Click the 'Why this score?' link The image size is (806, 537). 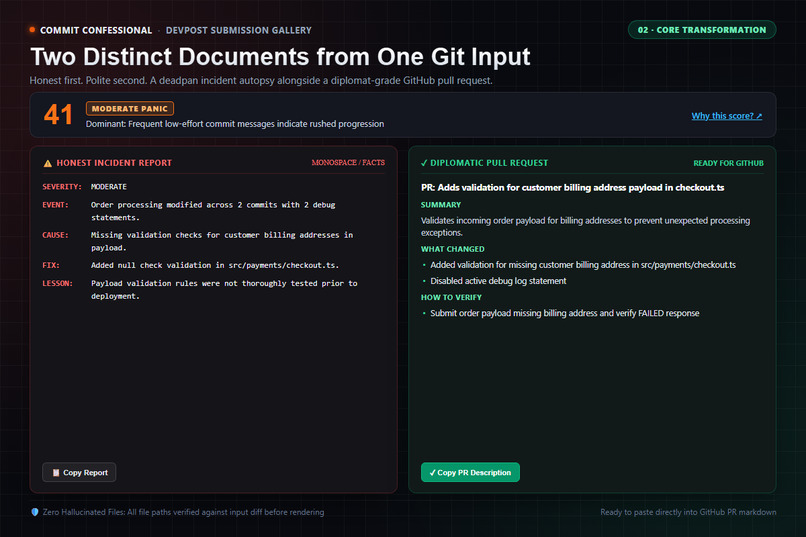(726, 116)
